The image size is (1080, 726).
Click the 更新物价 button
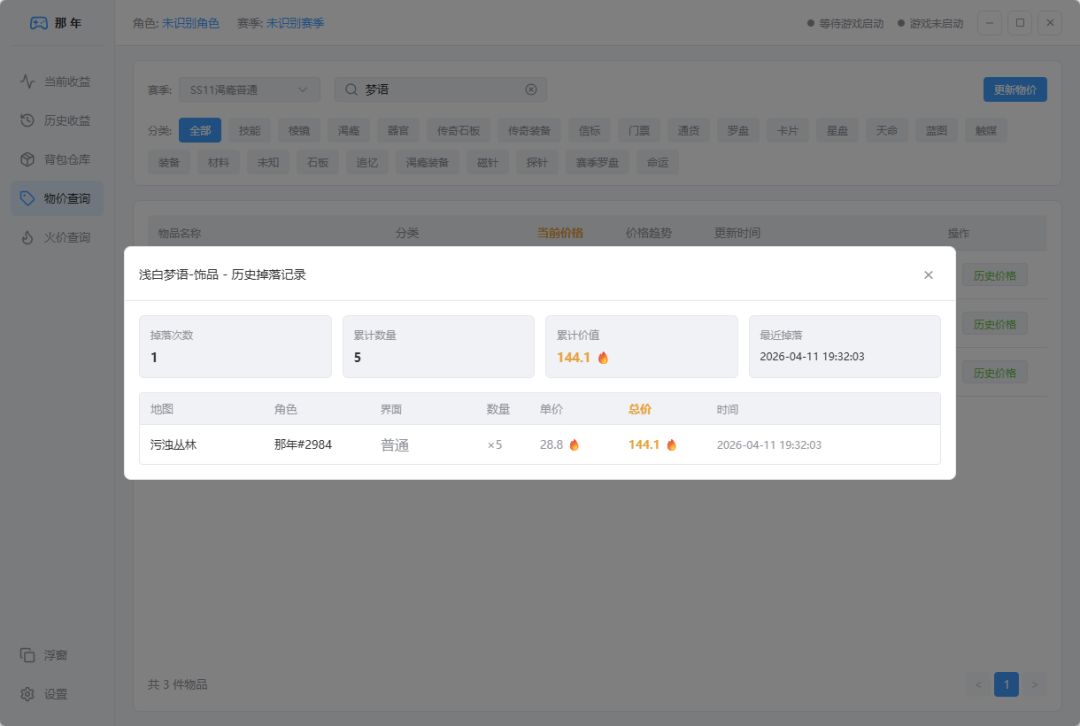1015,90
